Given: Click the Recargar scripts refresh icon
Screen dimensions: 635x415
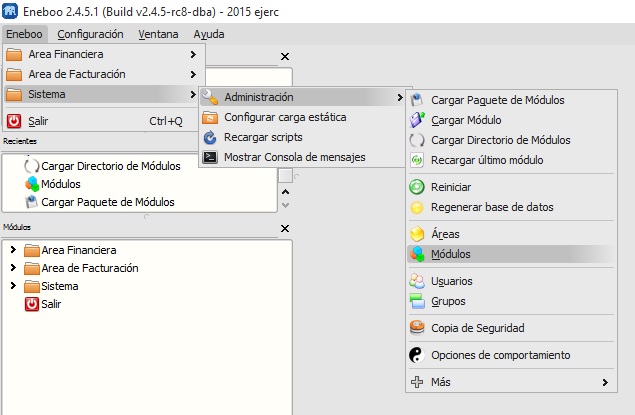Looking at the screenshot, I should click(x=210, y=137).
